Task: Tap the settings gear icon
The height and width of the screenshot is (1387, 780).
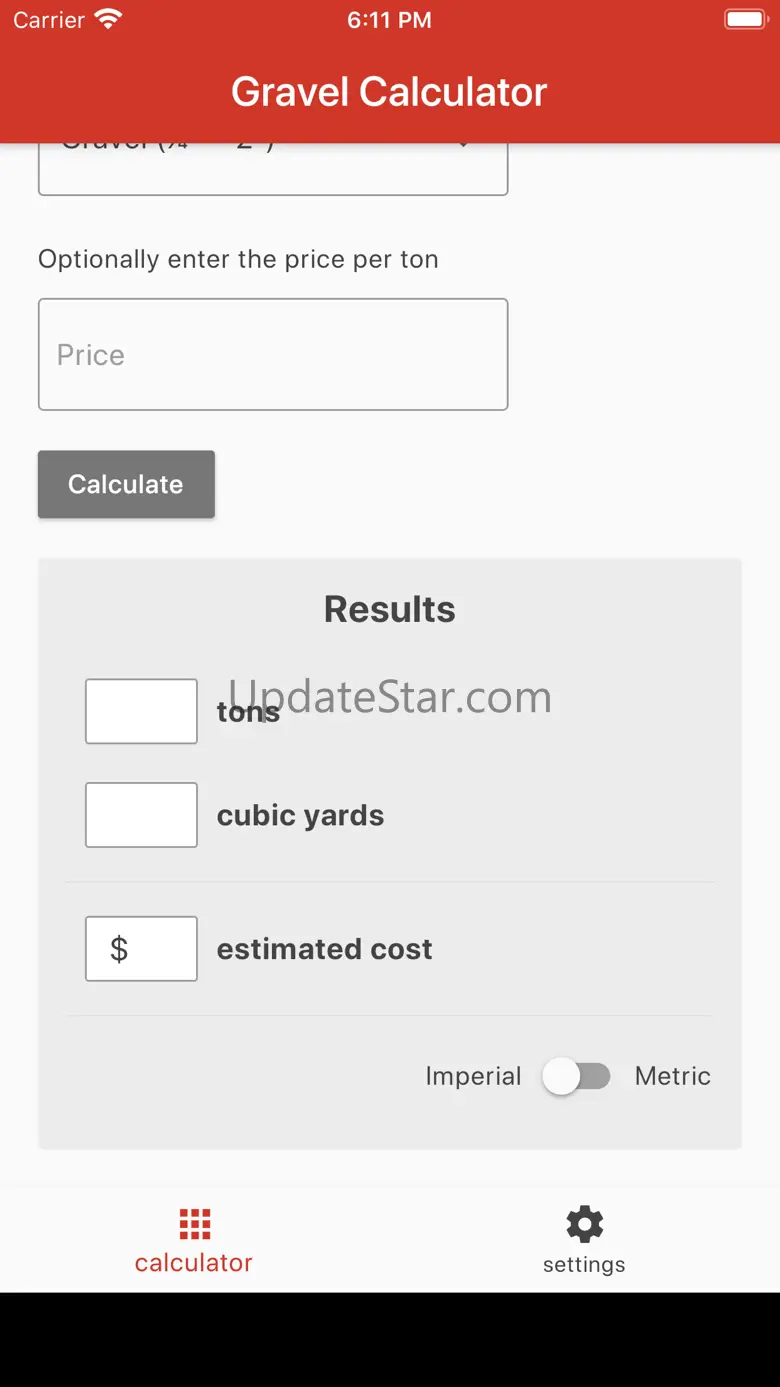Action: [584, 1224]
